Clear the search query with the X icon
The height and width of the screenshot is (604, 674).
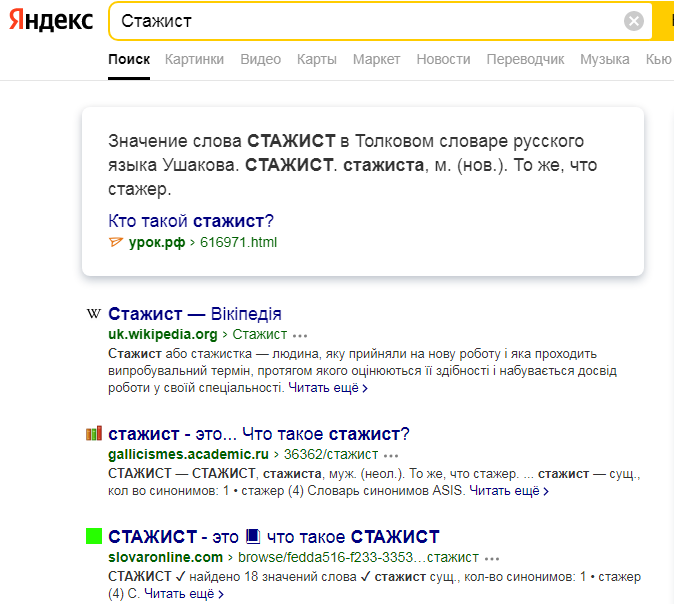(x=634, y=21)
